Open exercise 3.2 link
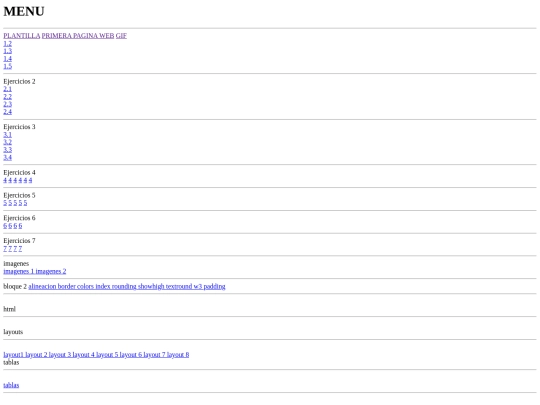Screen dimensions: 540x405 pyautogui.click(x=8, y=142)
